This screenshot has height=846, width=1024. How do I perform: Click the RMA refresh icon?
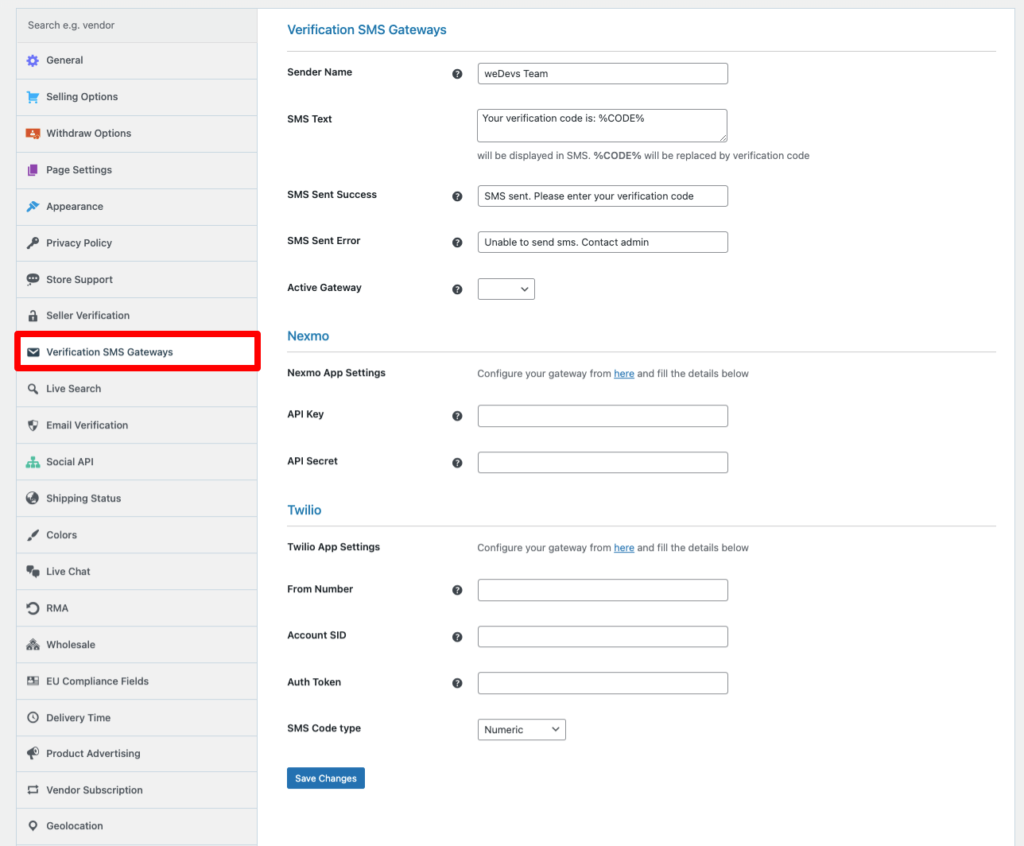(33, 608)
